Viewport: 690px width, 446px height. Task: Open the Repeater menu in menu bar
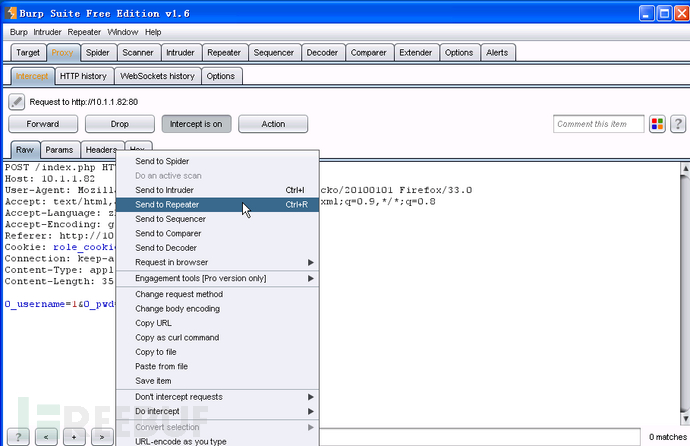click(84, 32)
